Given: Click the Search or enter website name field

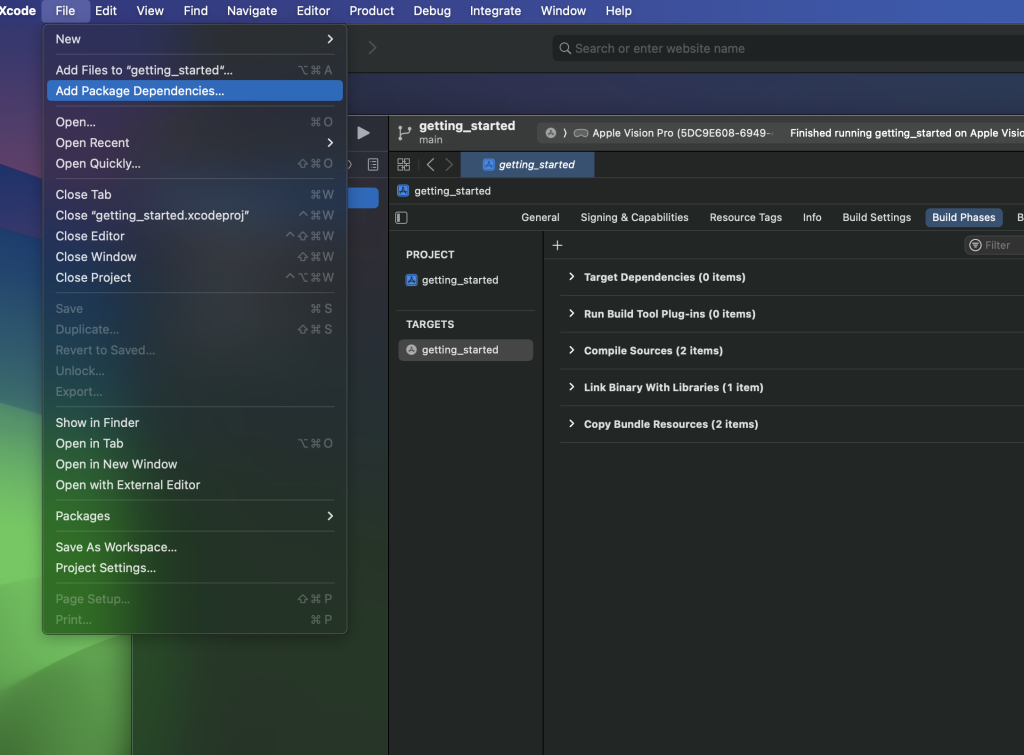Looking at the screenshot, I should [788, 48].
